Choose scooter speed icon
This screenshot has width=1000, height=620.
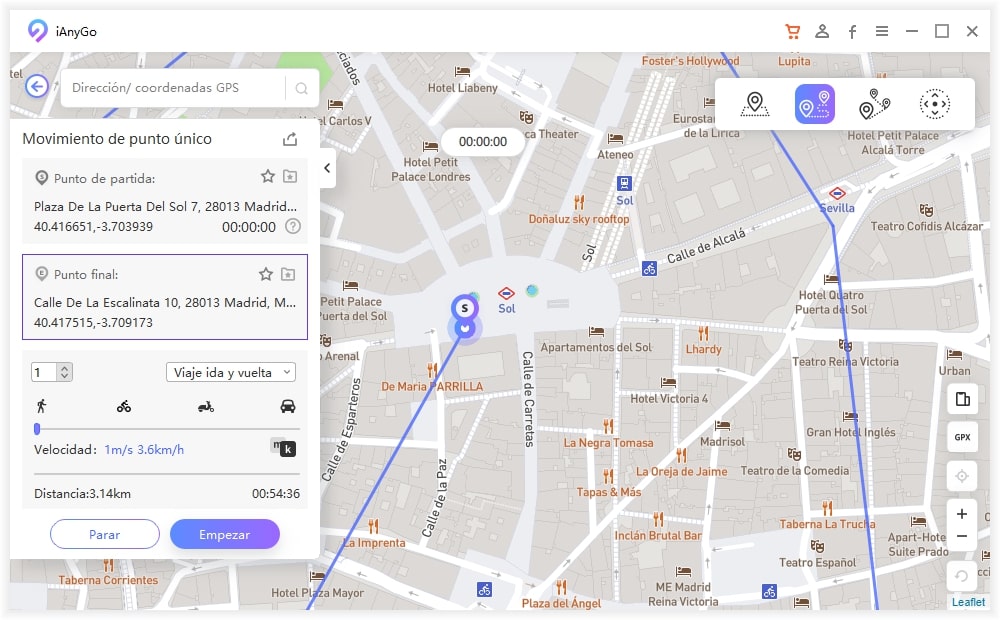(x=205, y=406)
